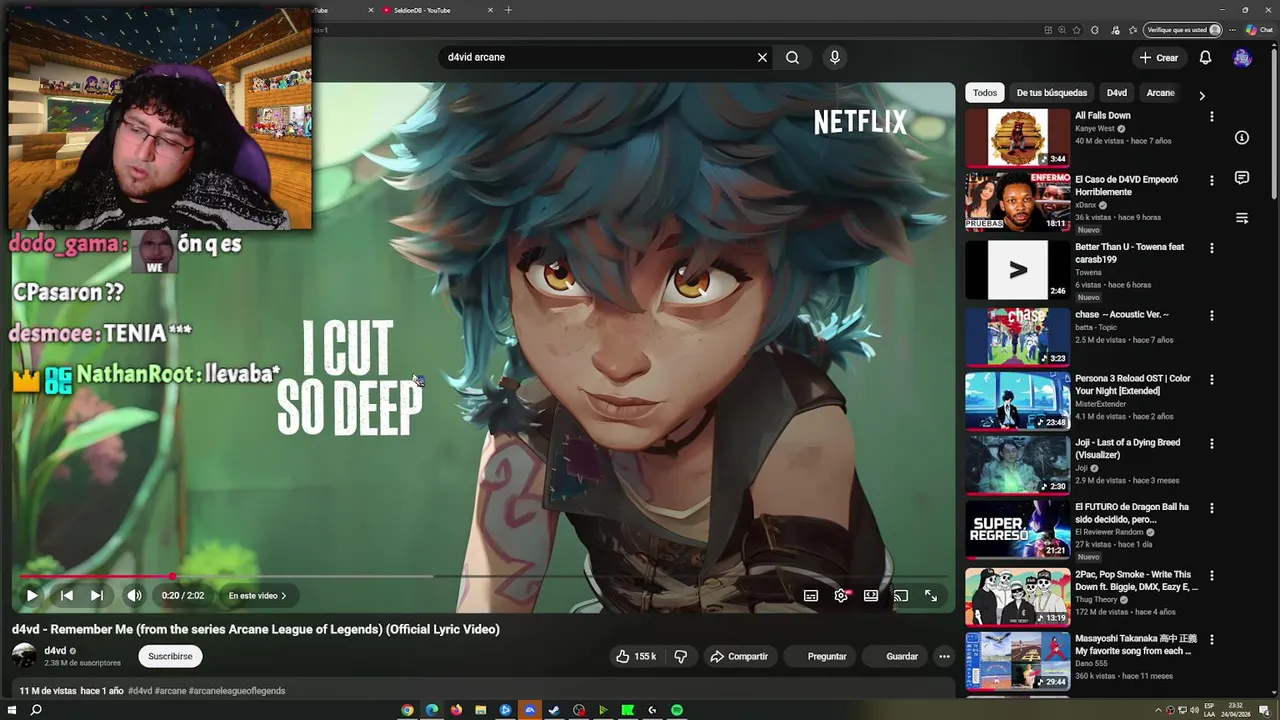Open Windows search magnifier on taskbar
Screen dimensions: 1280x720
click(36, 710)
